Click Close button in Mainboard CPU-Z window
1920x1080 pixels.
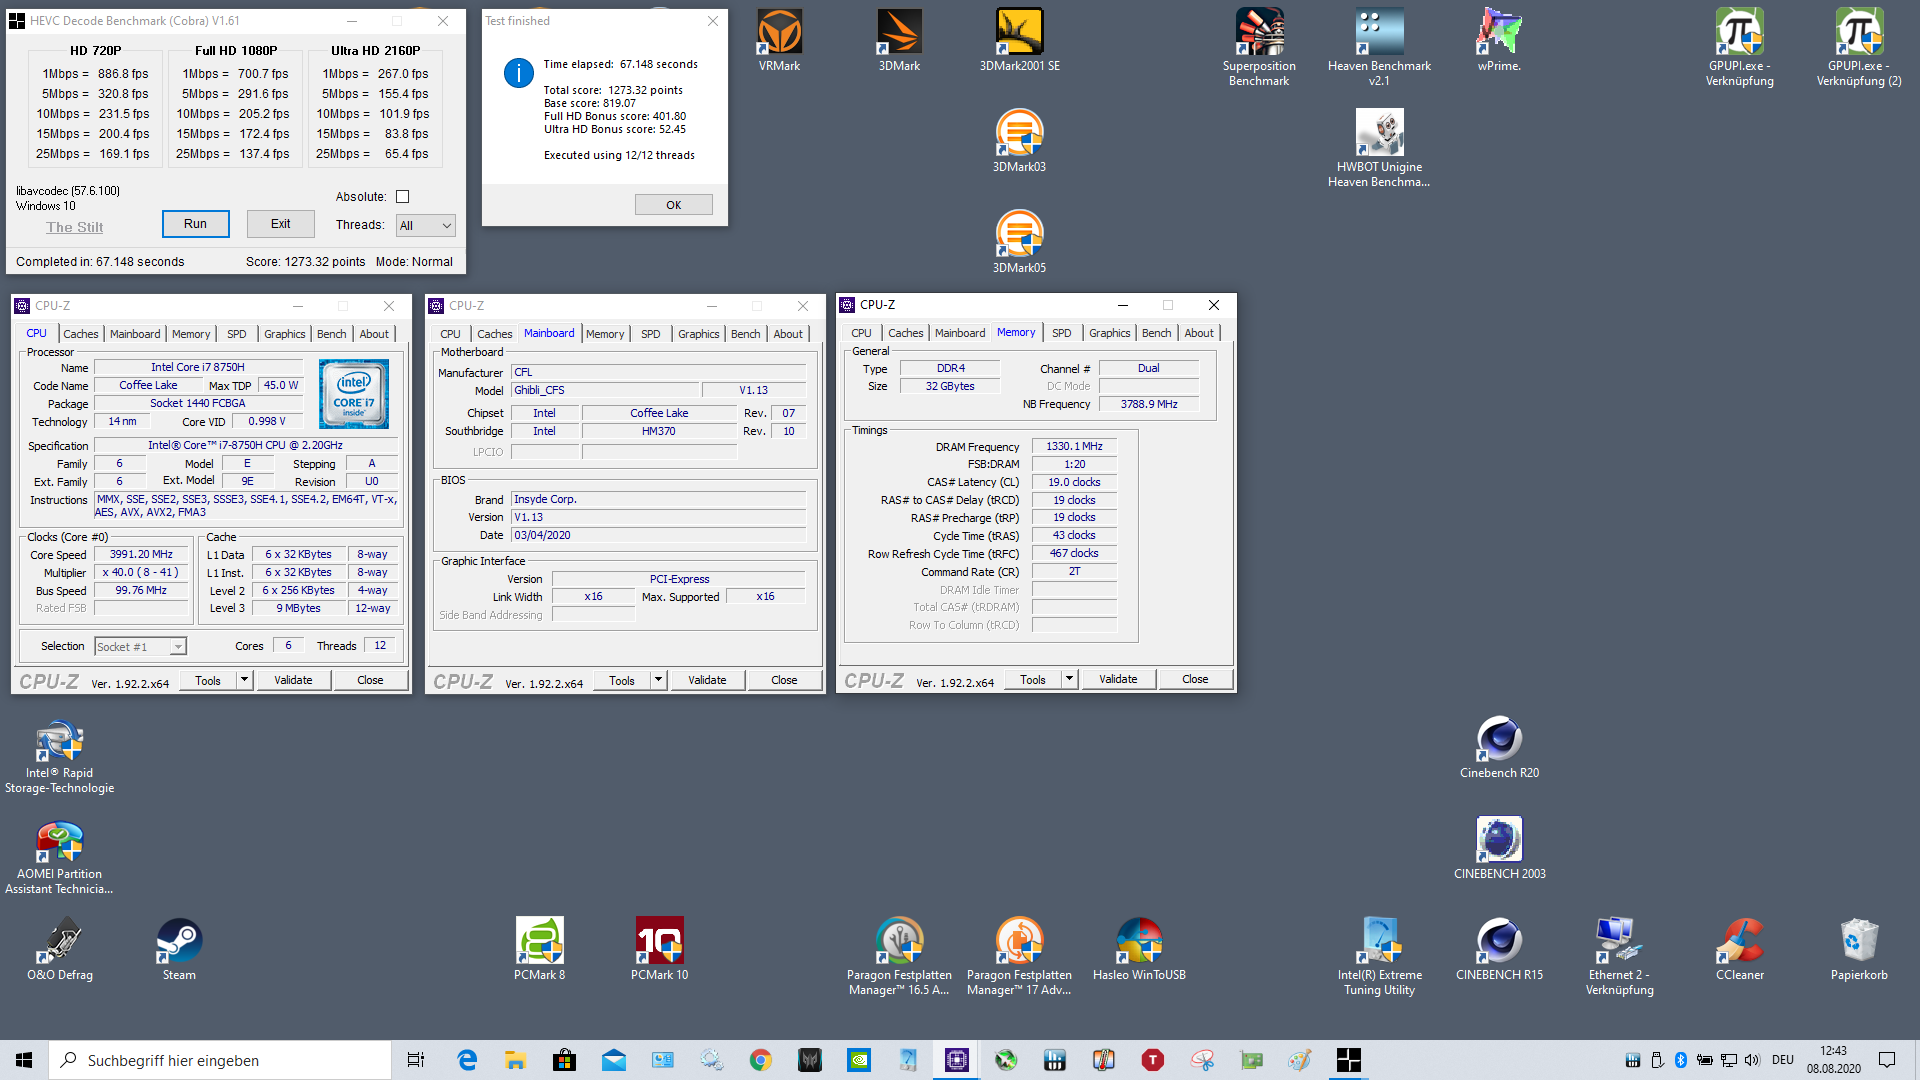click(784, 680)
